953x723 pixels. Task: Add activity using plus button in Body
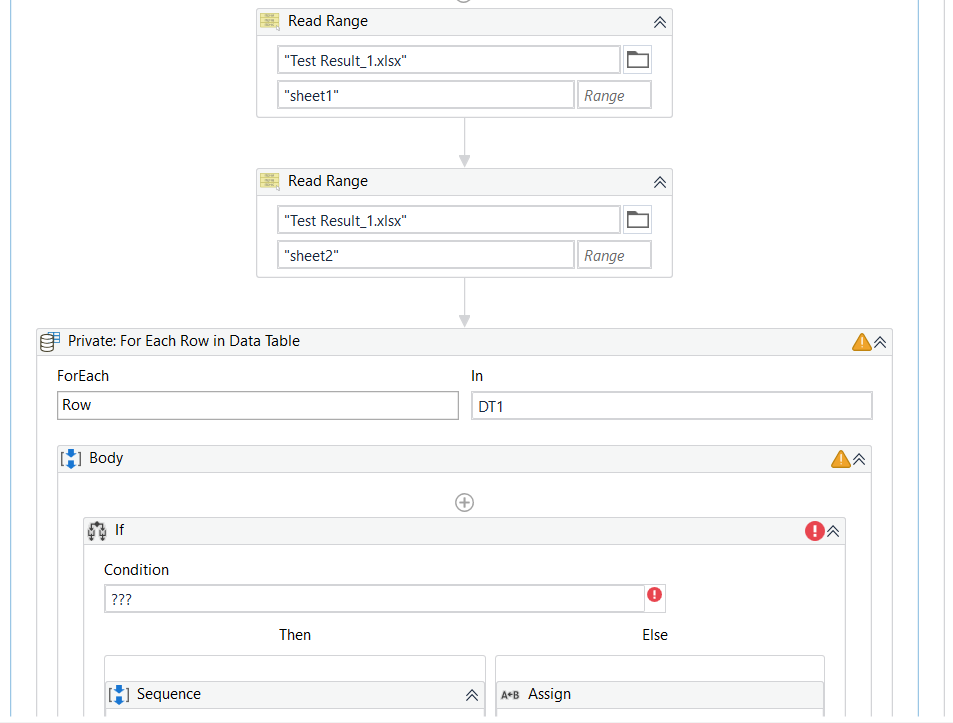464,502
